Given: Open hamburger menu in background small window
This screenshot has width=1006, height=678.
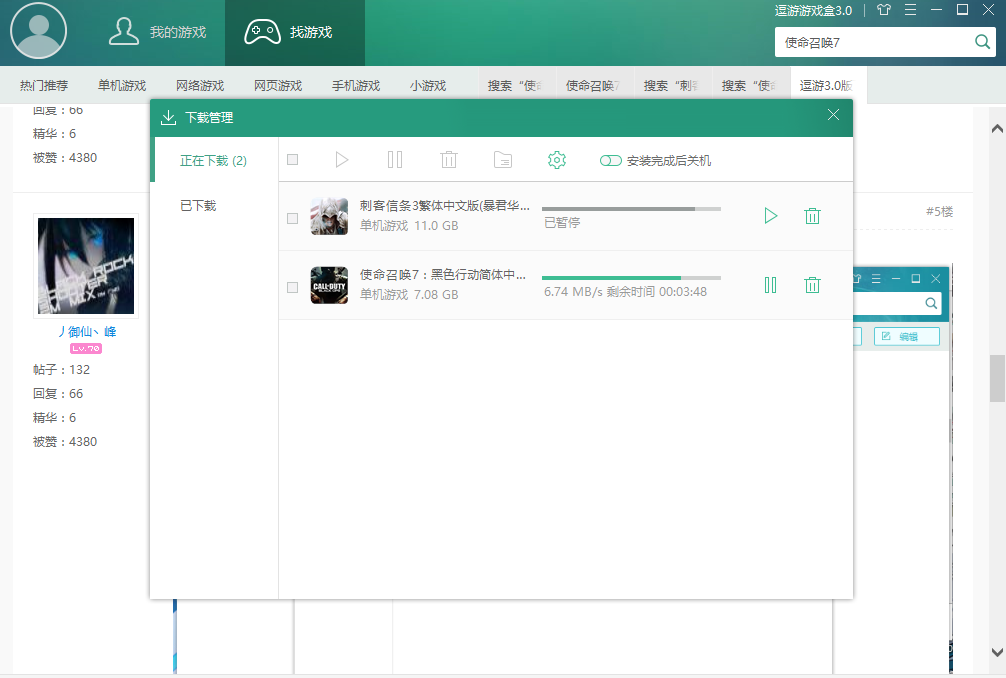Looking at the screenshot, I should [x=876, y=278].
